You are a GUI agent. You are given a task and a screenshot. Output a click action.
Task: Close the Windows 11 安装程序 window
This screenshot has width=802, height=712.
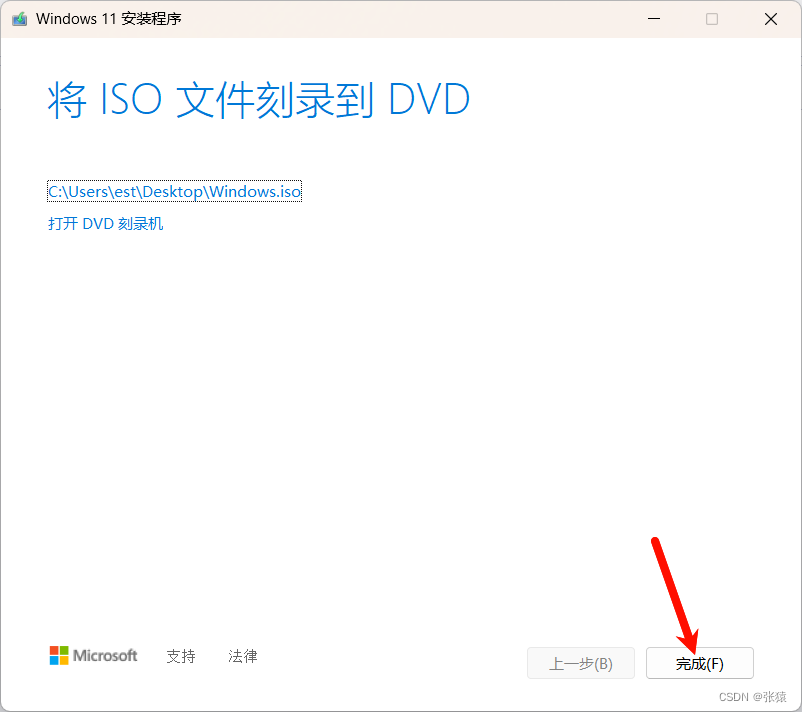tap(771, 19)
